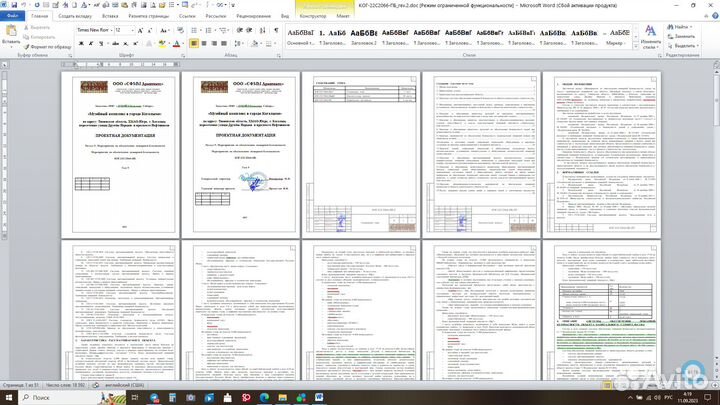The width and height of the screenshot is (720, 405).
Task: Align text left
Action: point(194,44)
